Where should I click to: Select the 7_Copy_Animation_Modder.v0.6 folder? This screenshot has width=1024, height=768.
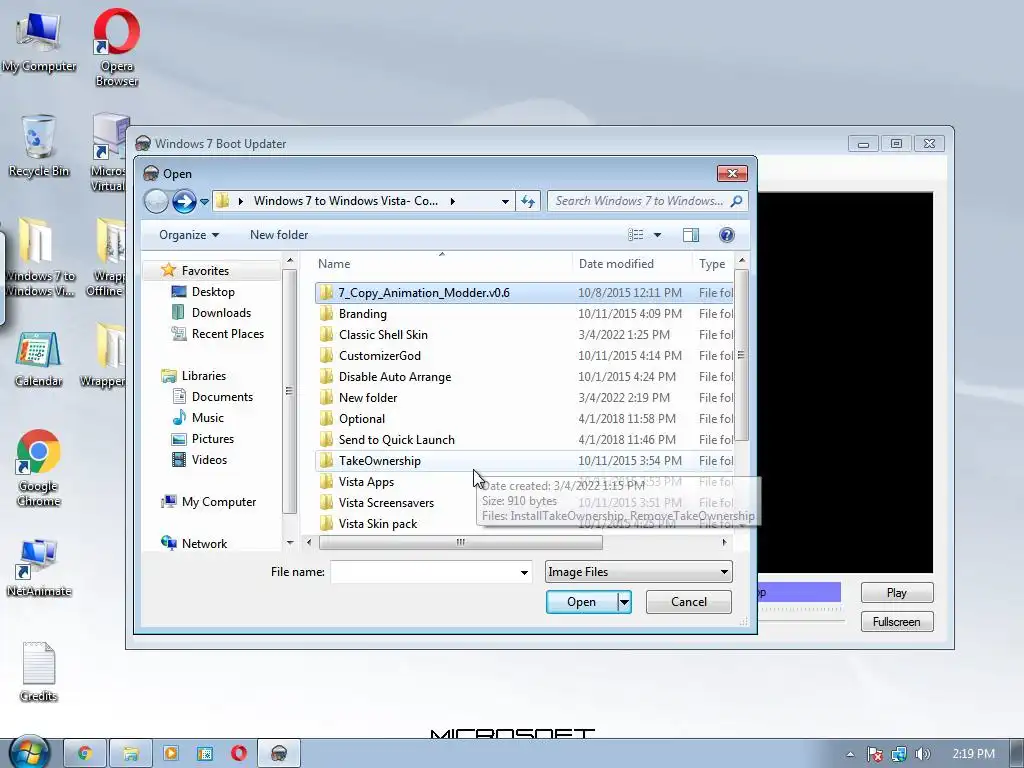coord(524,293)
